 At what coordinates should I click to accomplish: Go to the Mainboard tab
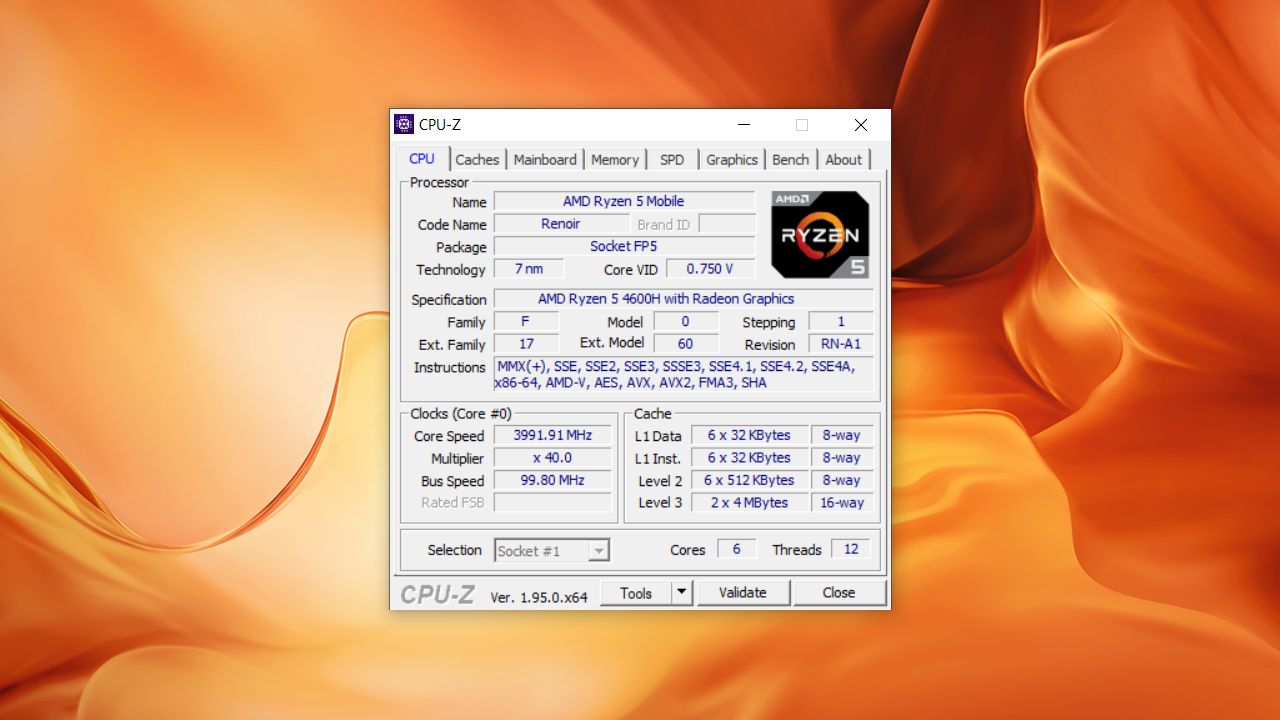[x=545, y=160]
